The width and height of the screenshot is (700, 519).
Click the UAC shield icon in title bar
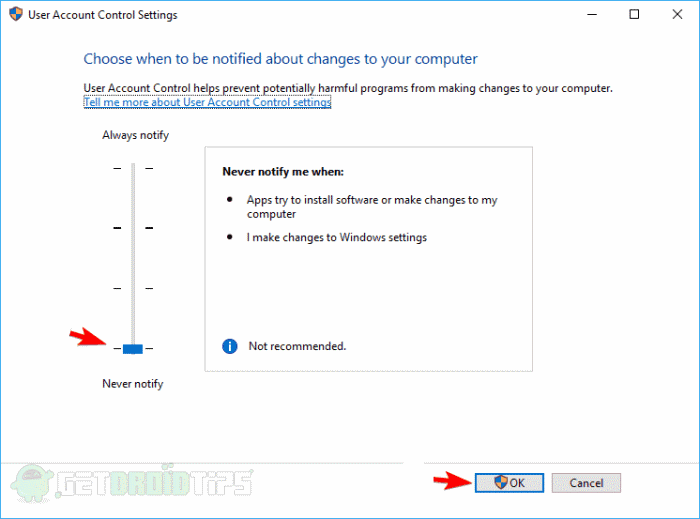pos(15,15)
